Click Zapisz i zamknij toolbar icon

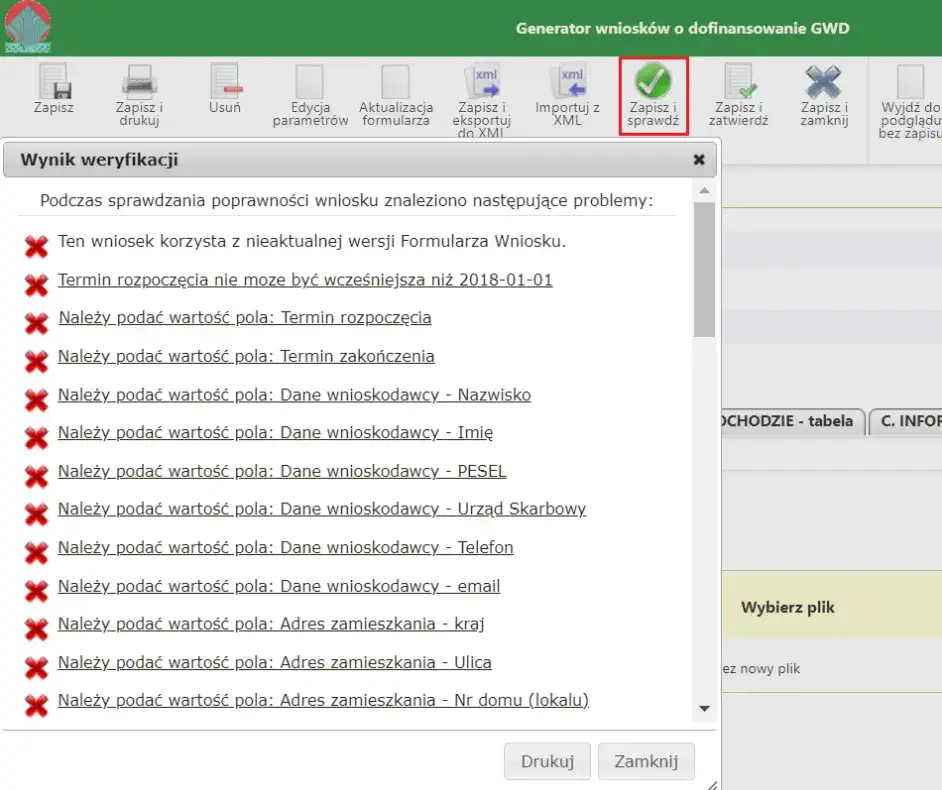click(x=824, y=82)
